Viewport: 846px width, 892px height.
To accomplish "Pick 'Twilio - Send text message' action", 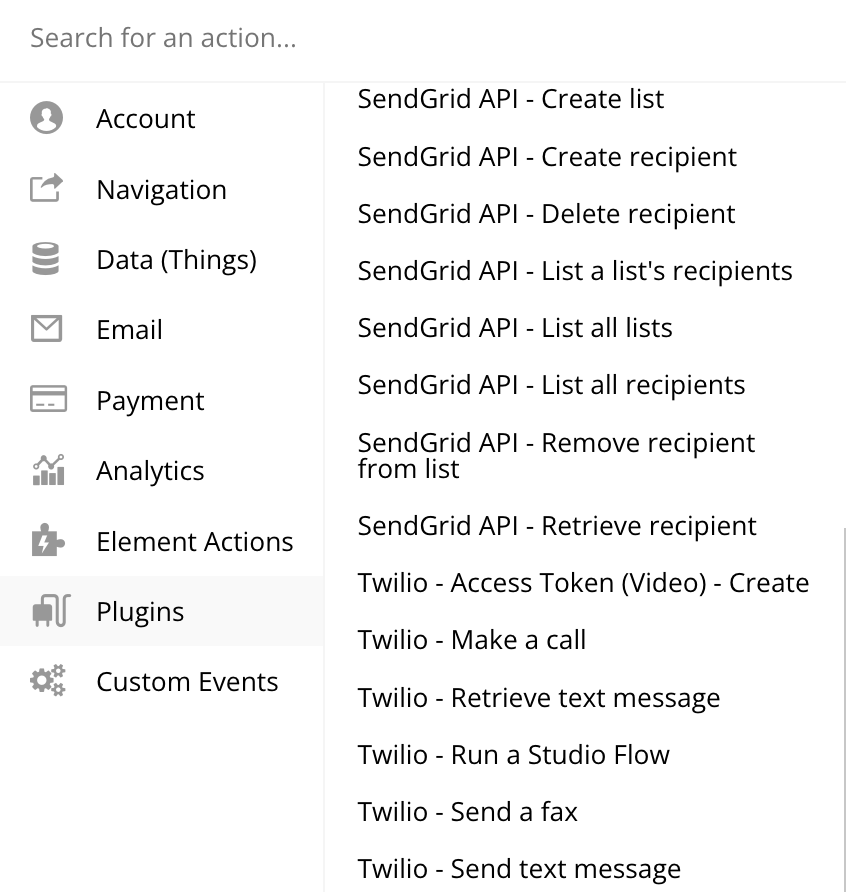I will click(519, 869).
